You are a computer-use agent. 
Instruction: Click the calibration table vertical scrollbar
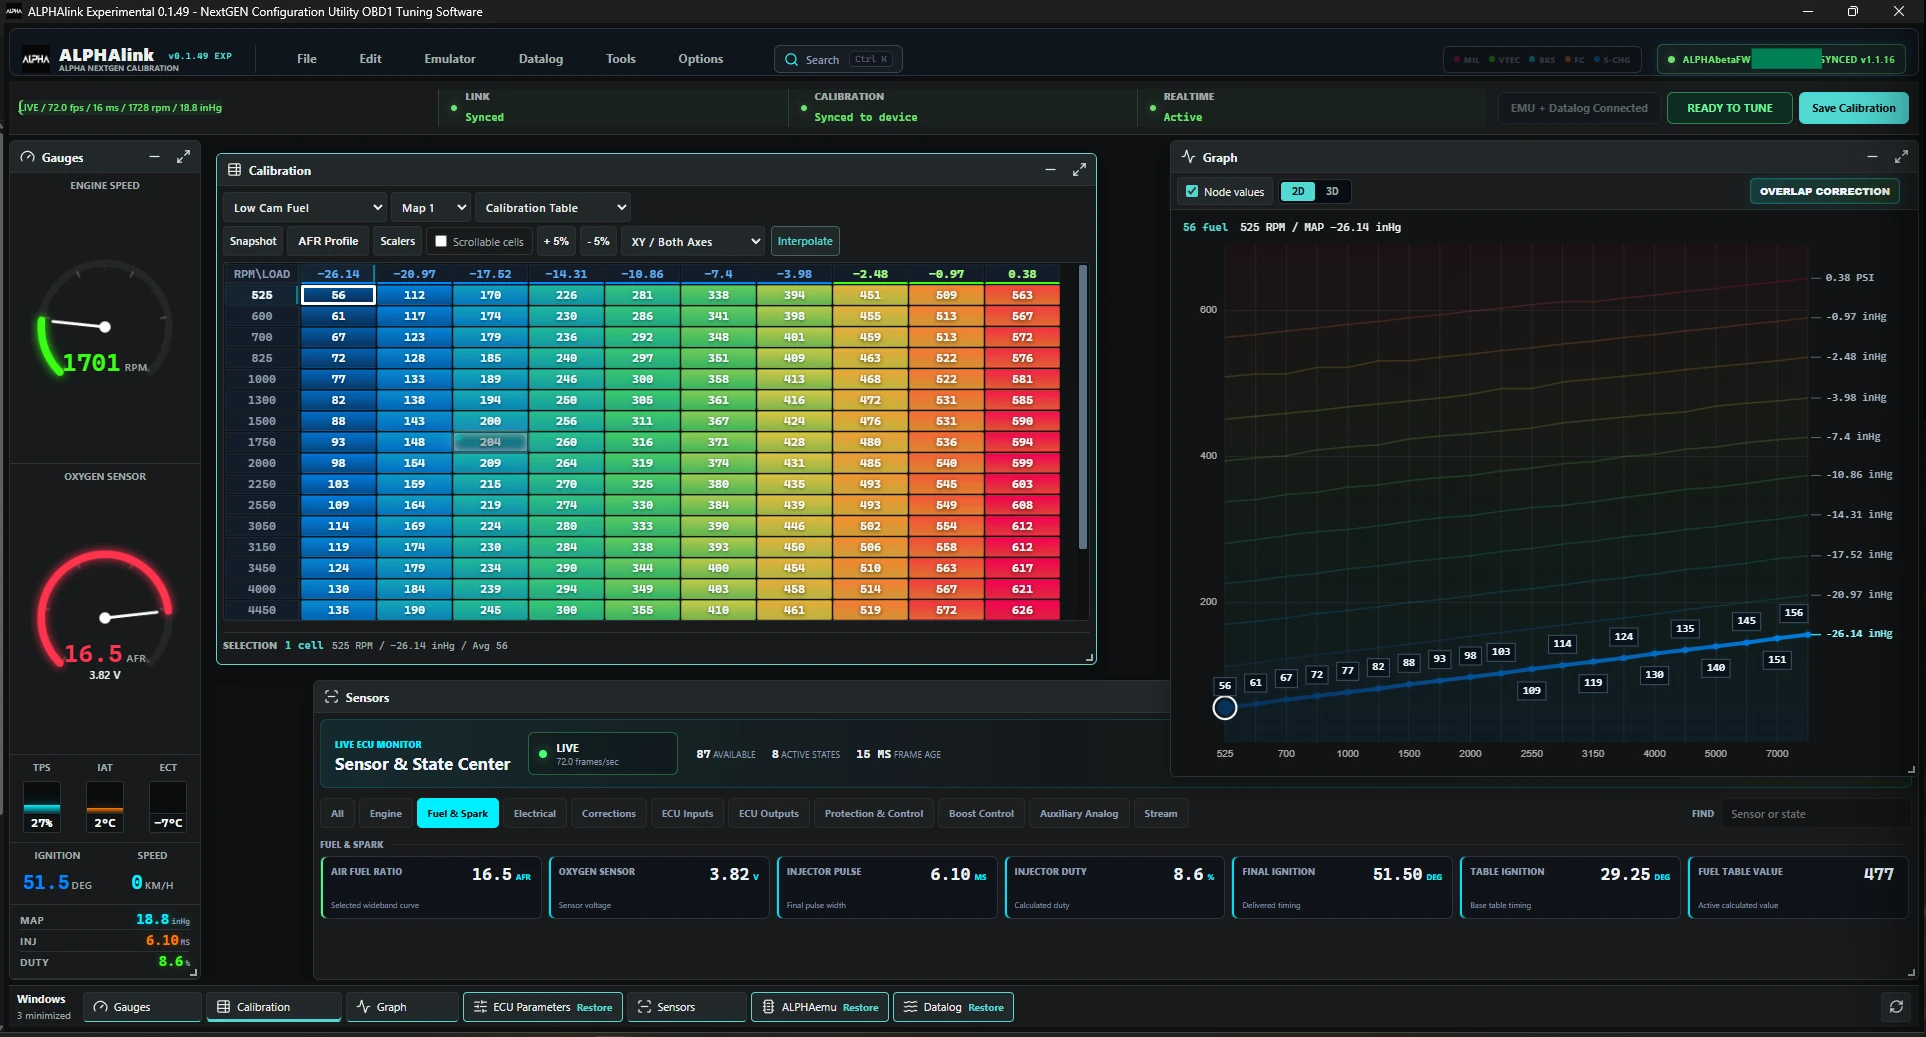coord(1082,406)
